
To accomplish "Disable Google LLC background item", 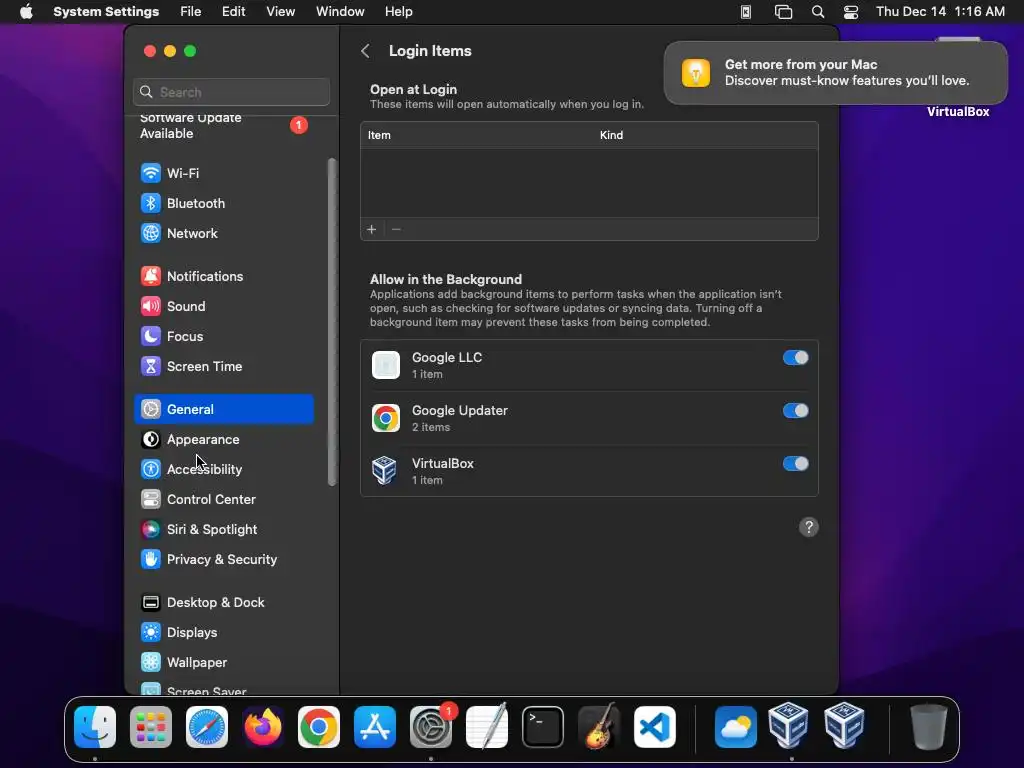I will (795, 358).
